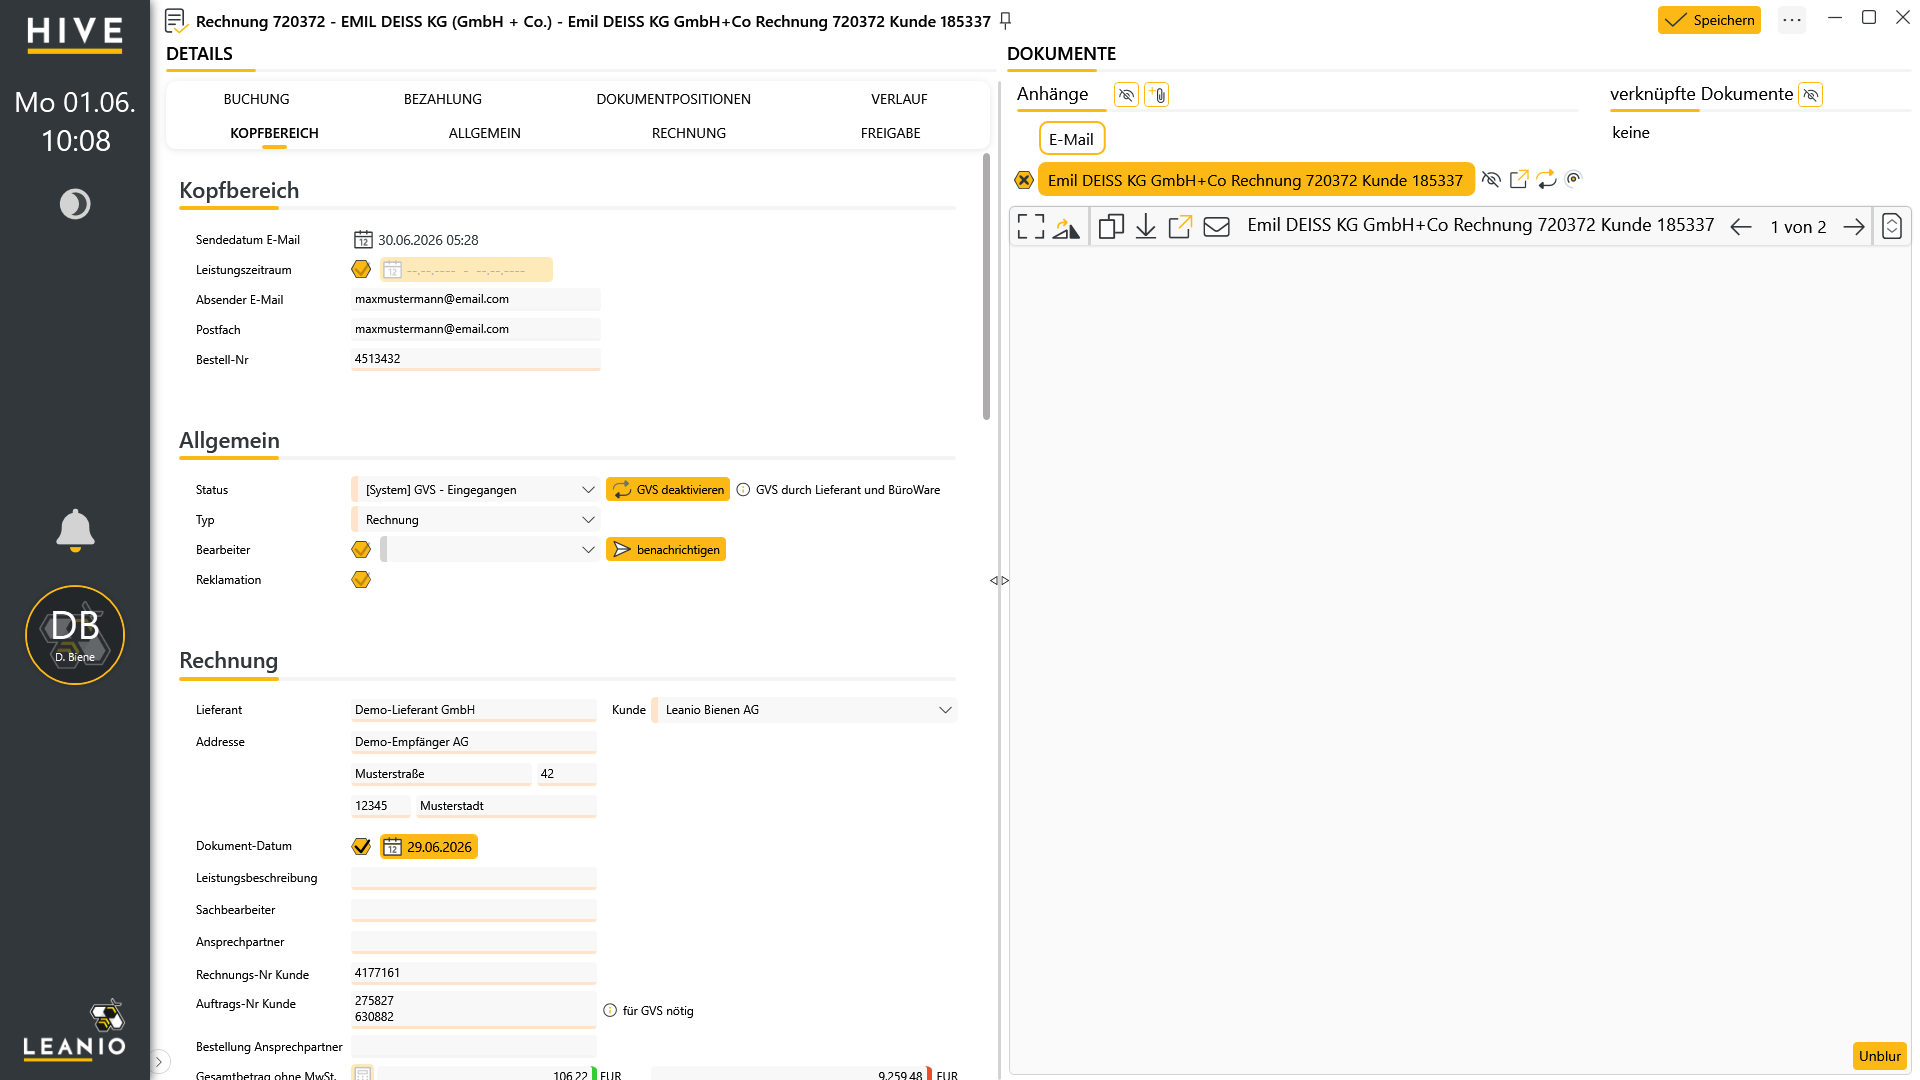Screen dimensions: 1920x1080
Task: Open the DOKUMENTPOSITIONEN tab
Action: (674, 99)
